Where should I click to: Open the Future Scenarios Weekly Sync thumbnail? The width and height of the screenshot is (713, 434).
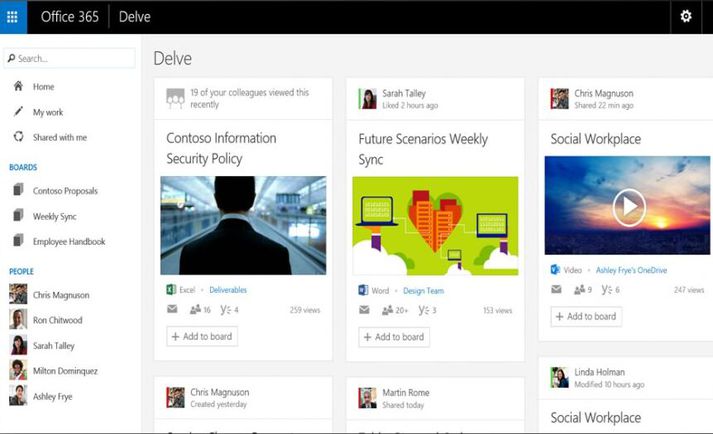pos(435,226)
